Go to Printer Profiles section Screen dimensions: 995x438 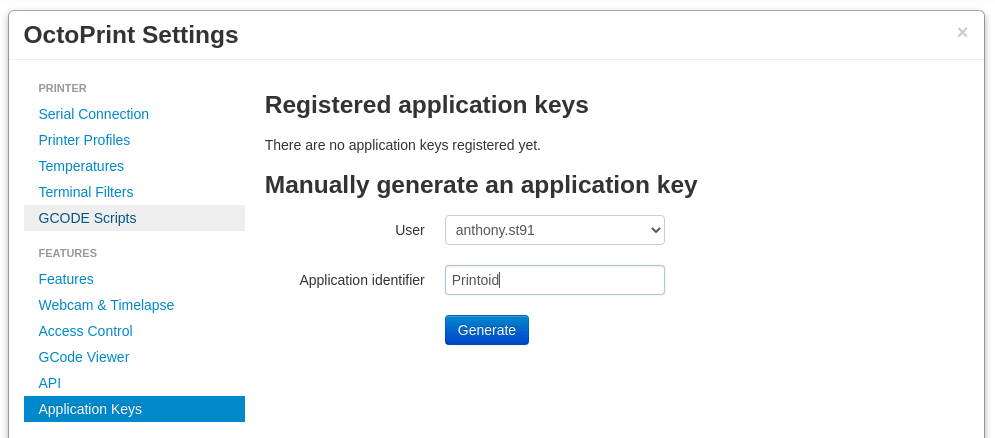(x=84, y=140)
